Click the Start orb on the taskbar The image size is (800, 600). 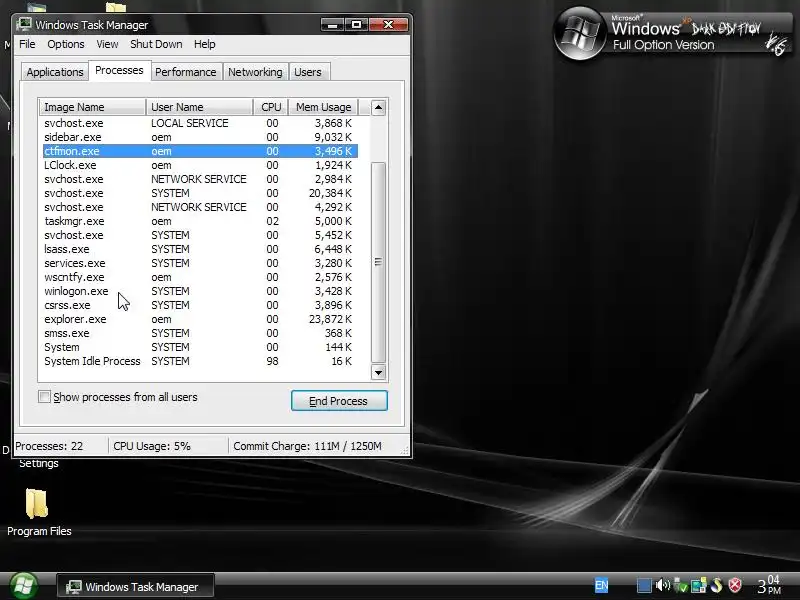click(x=23, y=585)
